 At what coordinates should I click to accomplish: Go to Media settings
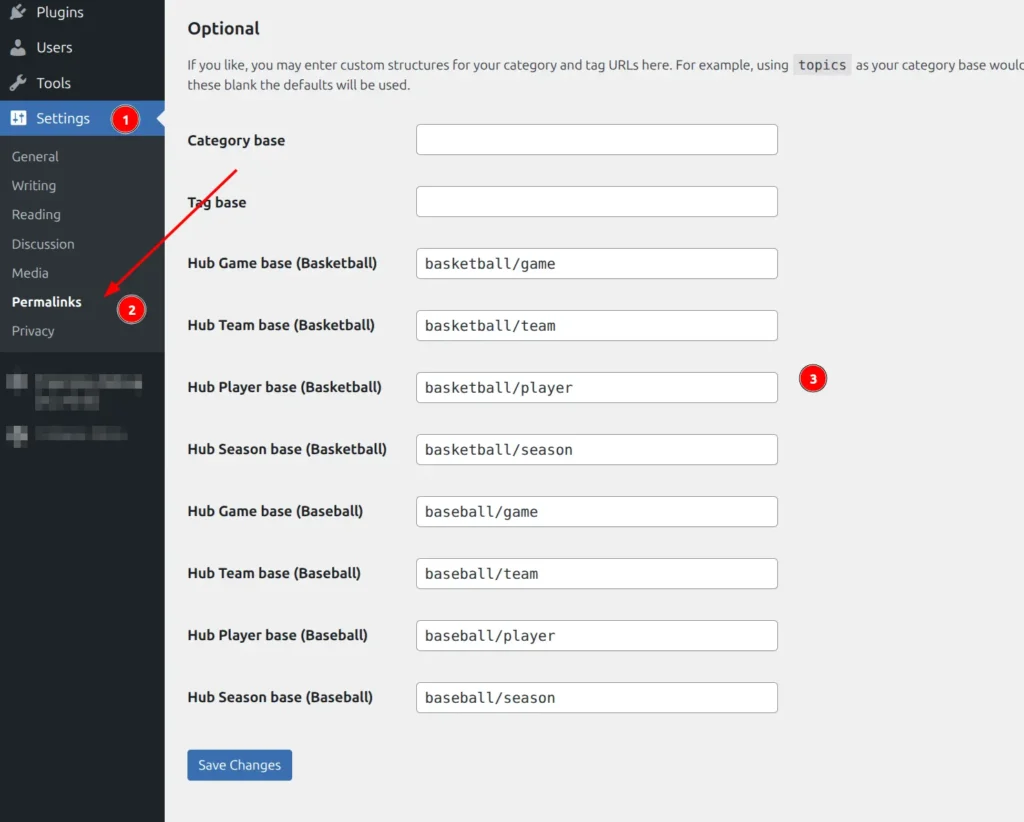30,273
